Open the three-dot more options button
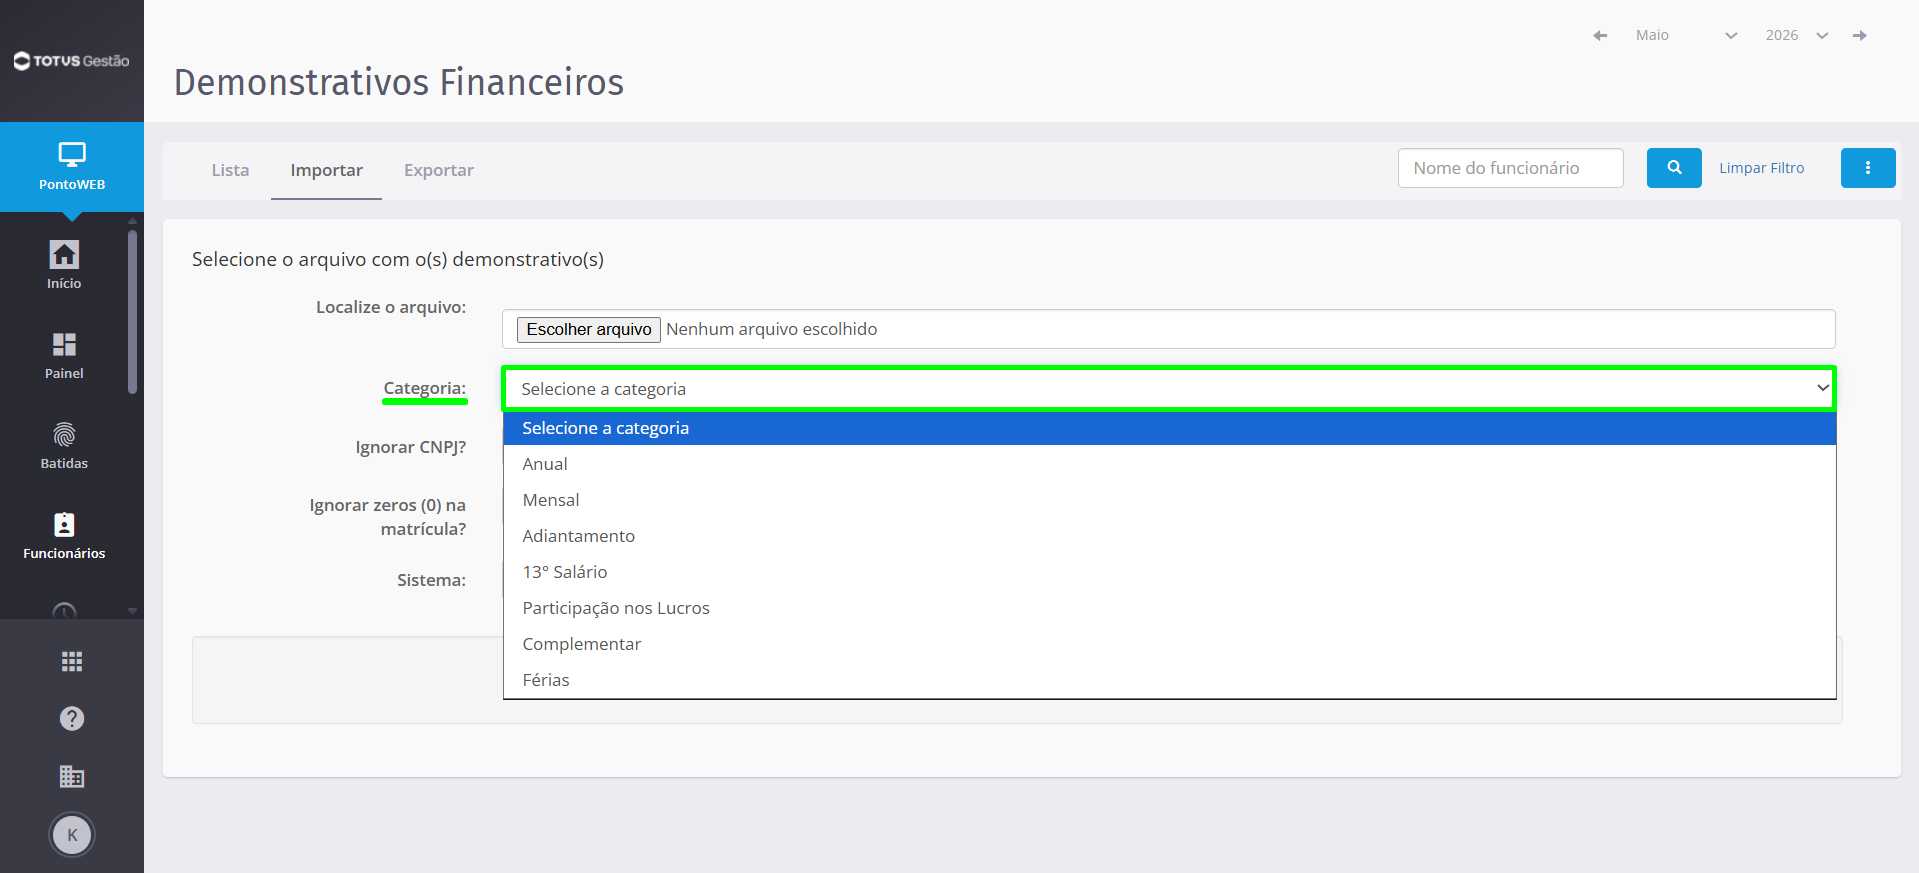This screenshot has height=873, width=1919. coord(1868,168)
